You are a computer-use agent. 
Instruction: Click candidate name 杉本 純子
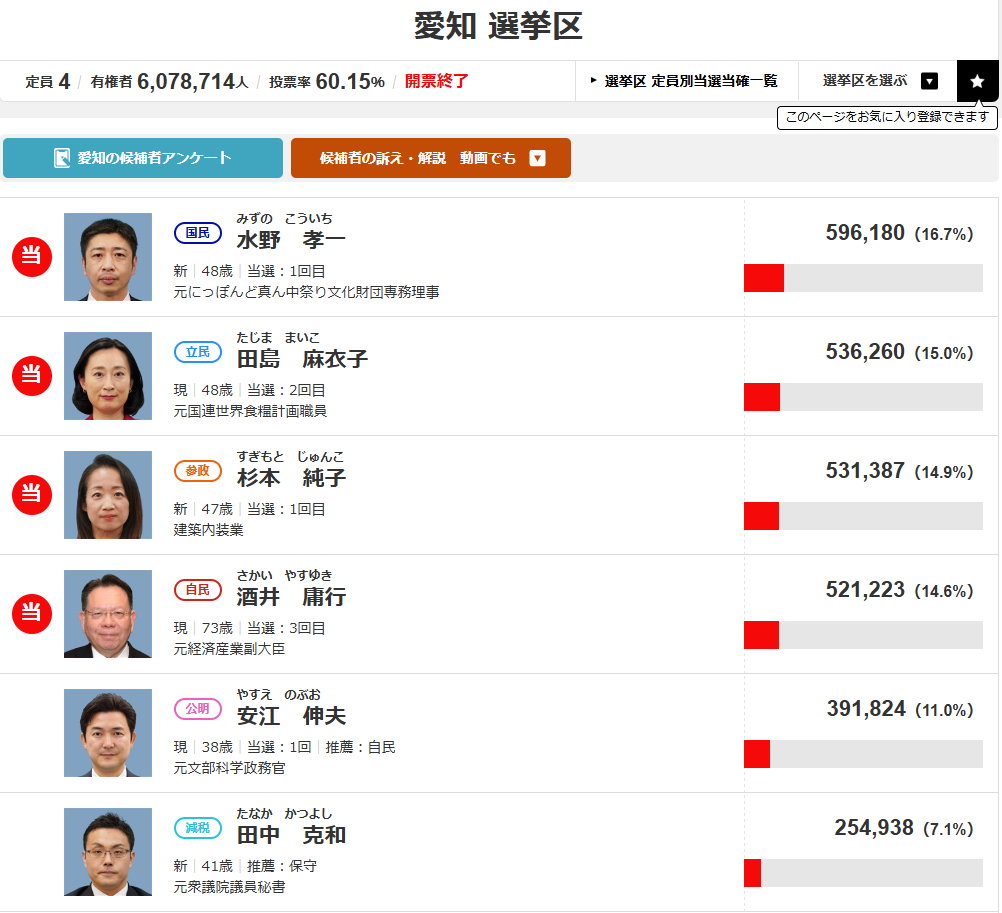click(x=291, y=478)
